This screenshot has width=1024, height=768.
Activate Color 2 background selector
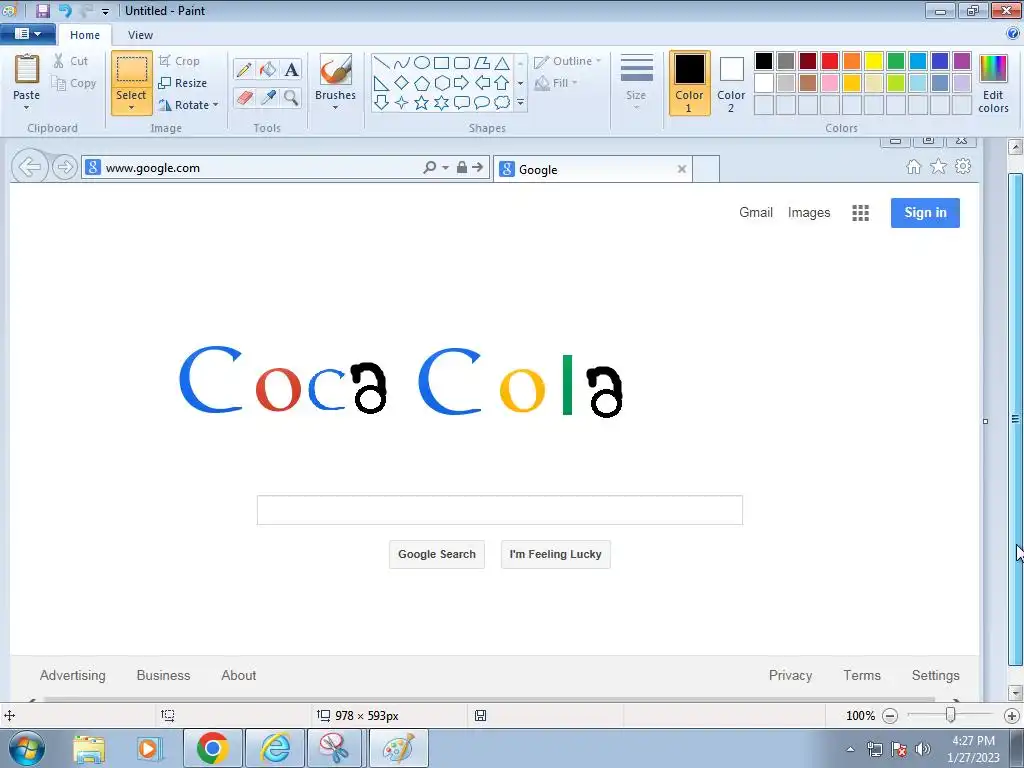(x=731, y=83)
